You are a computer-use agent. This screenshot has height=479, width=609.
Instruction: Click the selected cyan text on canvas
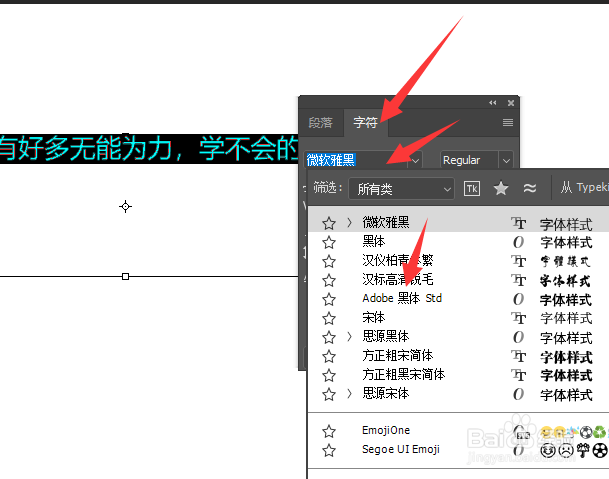[149, 149]
